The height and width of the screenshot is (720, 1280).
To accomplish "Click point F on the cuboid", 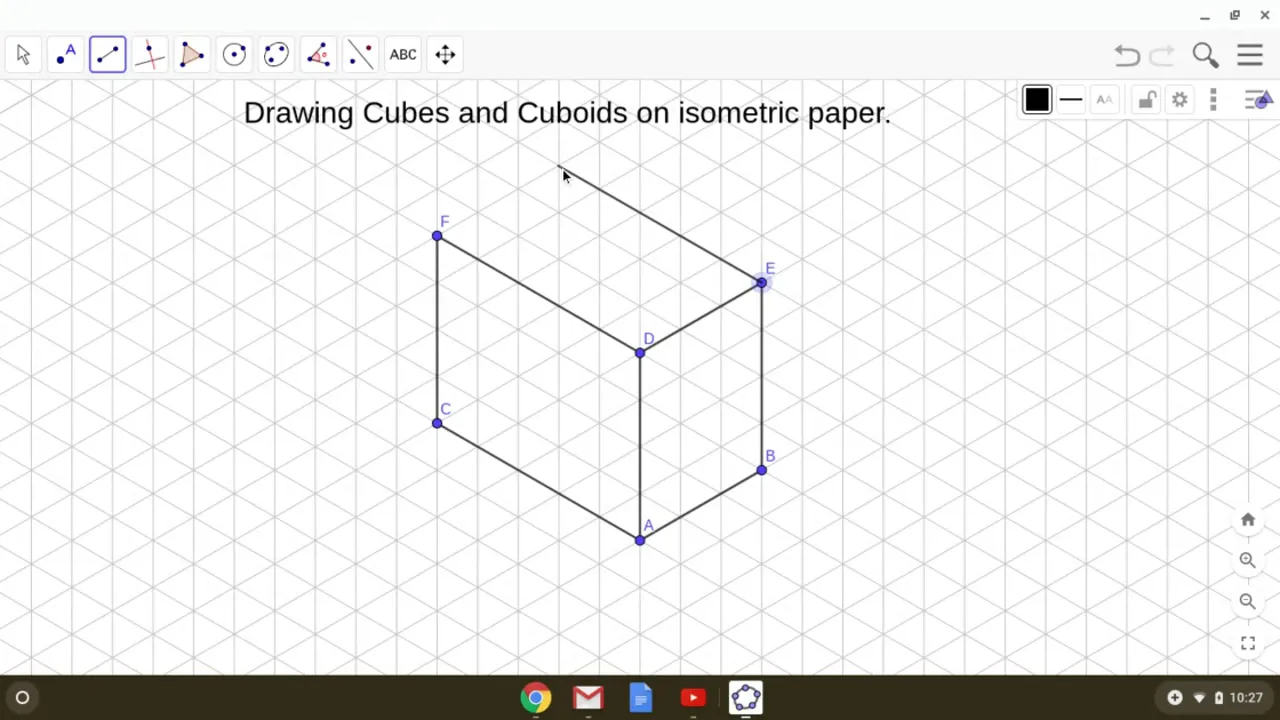I will 437,236.
